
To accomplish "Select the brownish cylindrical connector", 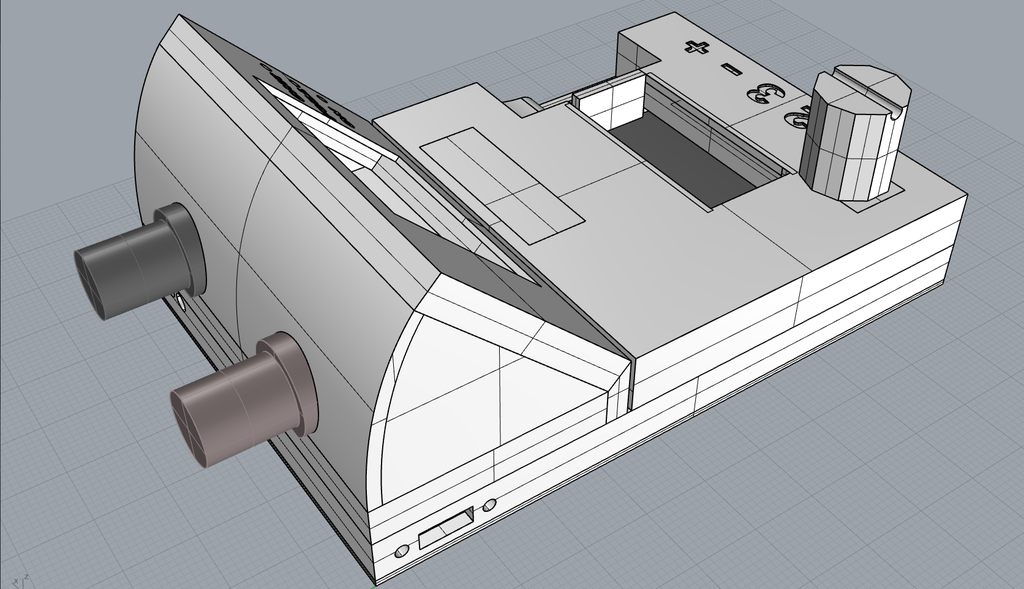I will tap(242, 400).
